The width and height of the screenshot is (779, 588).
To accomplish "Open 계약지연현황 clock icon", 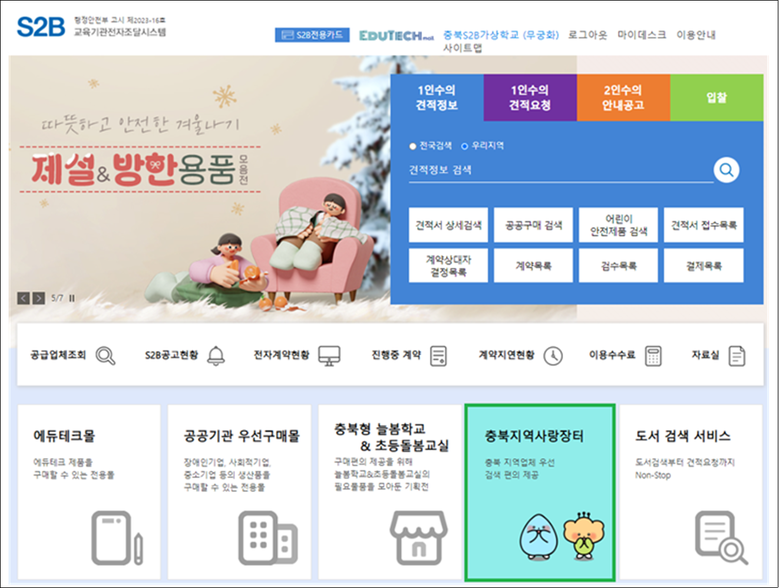I will pos(553,356).
